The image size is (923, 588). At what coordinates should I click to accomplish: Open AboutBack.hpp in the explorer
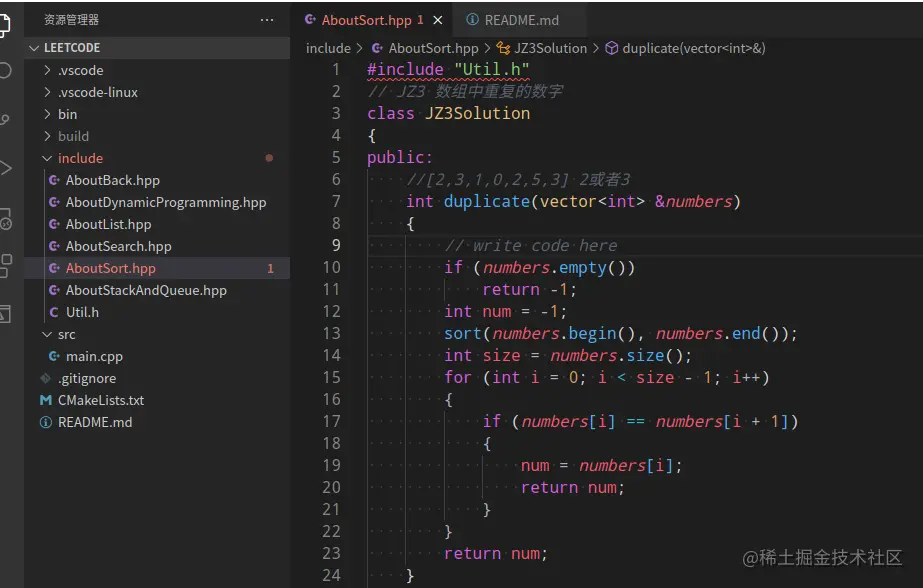coord(157,180)
